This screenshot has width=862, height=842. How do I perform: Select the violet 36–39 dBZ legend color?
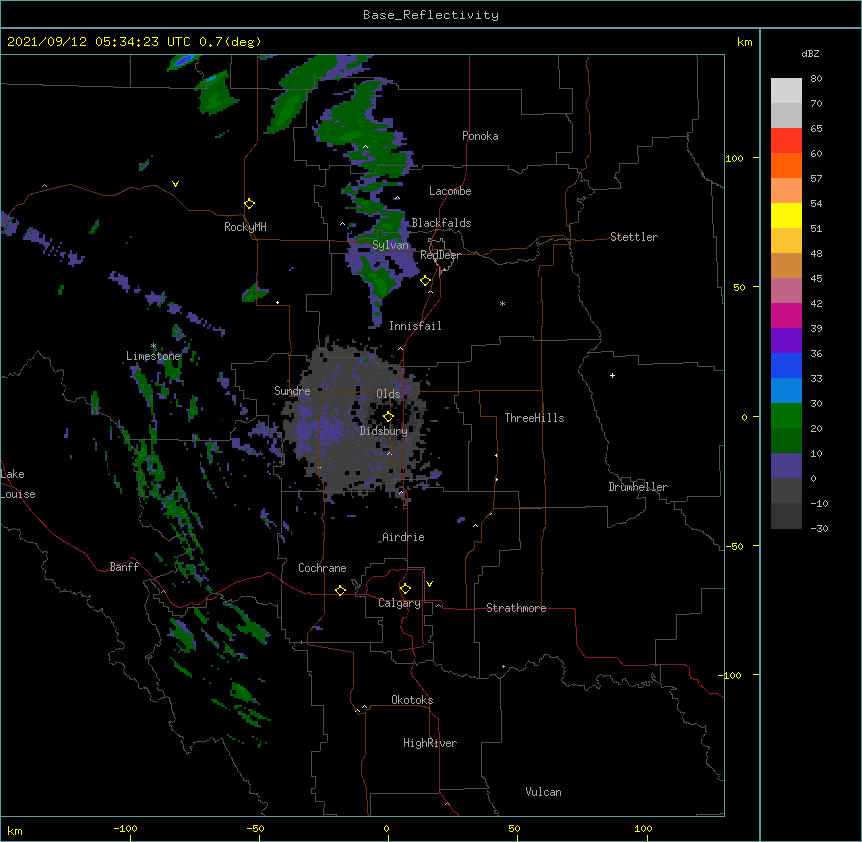(x=786, y=341)
